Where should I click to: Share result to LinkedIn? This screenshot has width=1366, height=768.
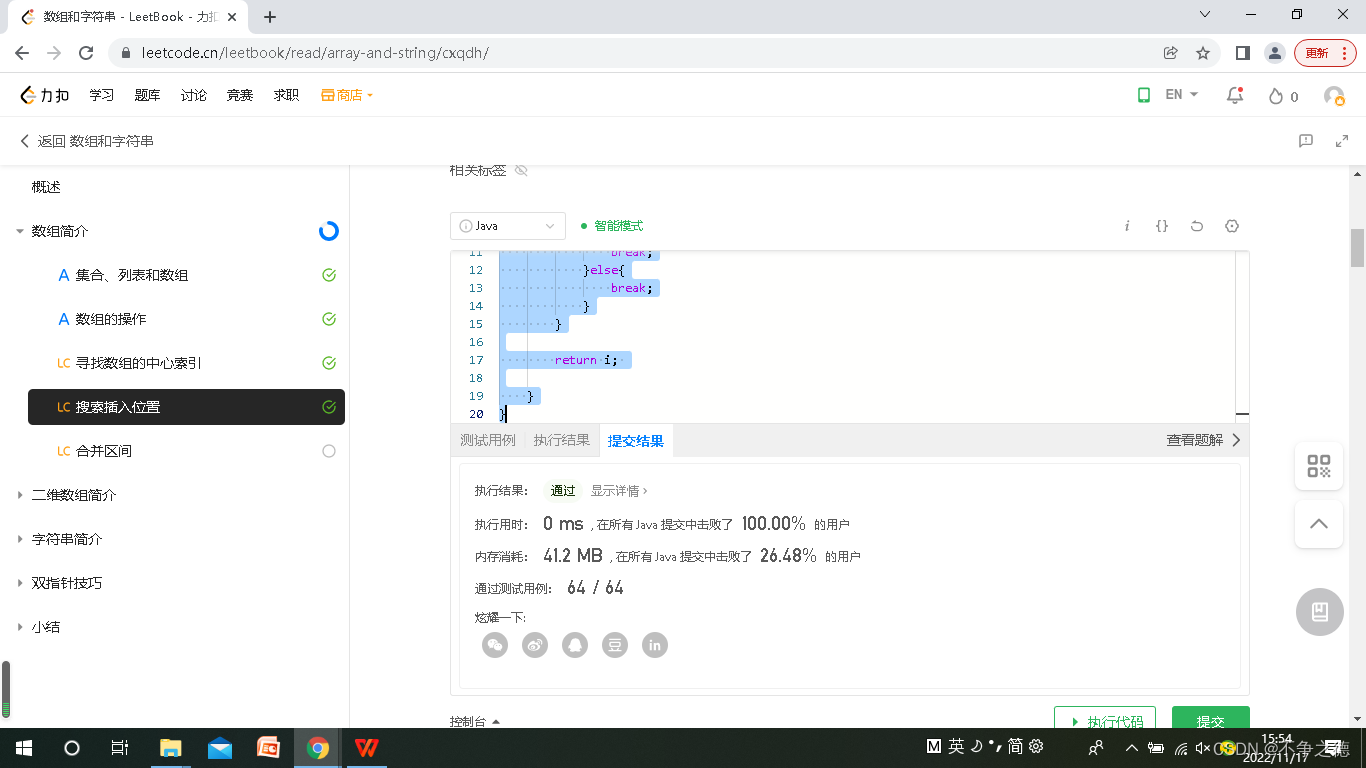point(655,645)
